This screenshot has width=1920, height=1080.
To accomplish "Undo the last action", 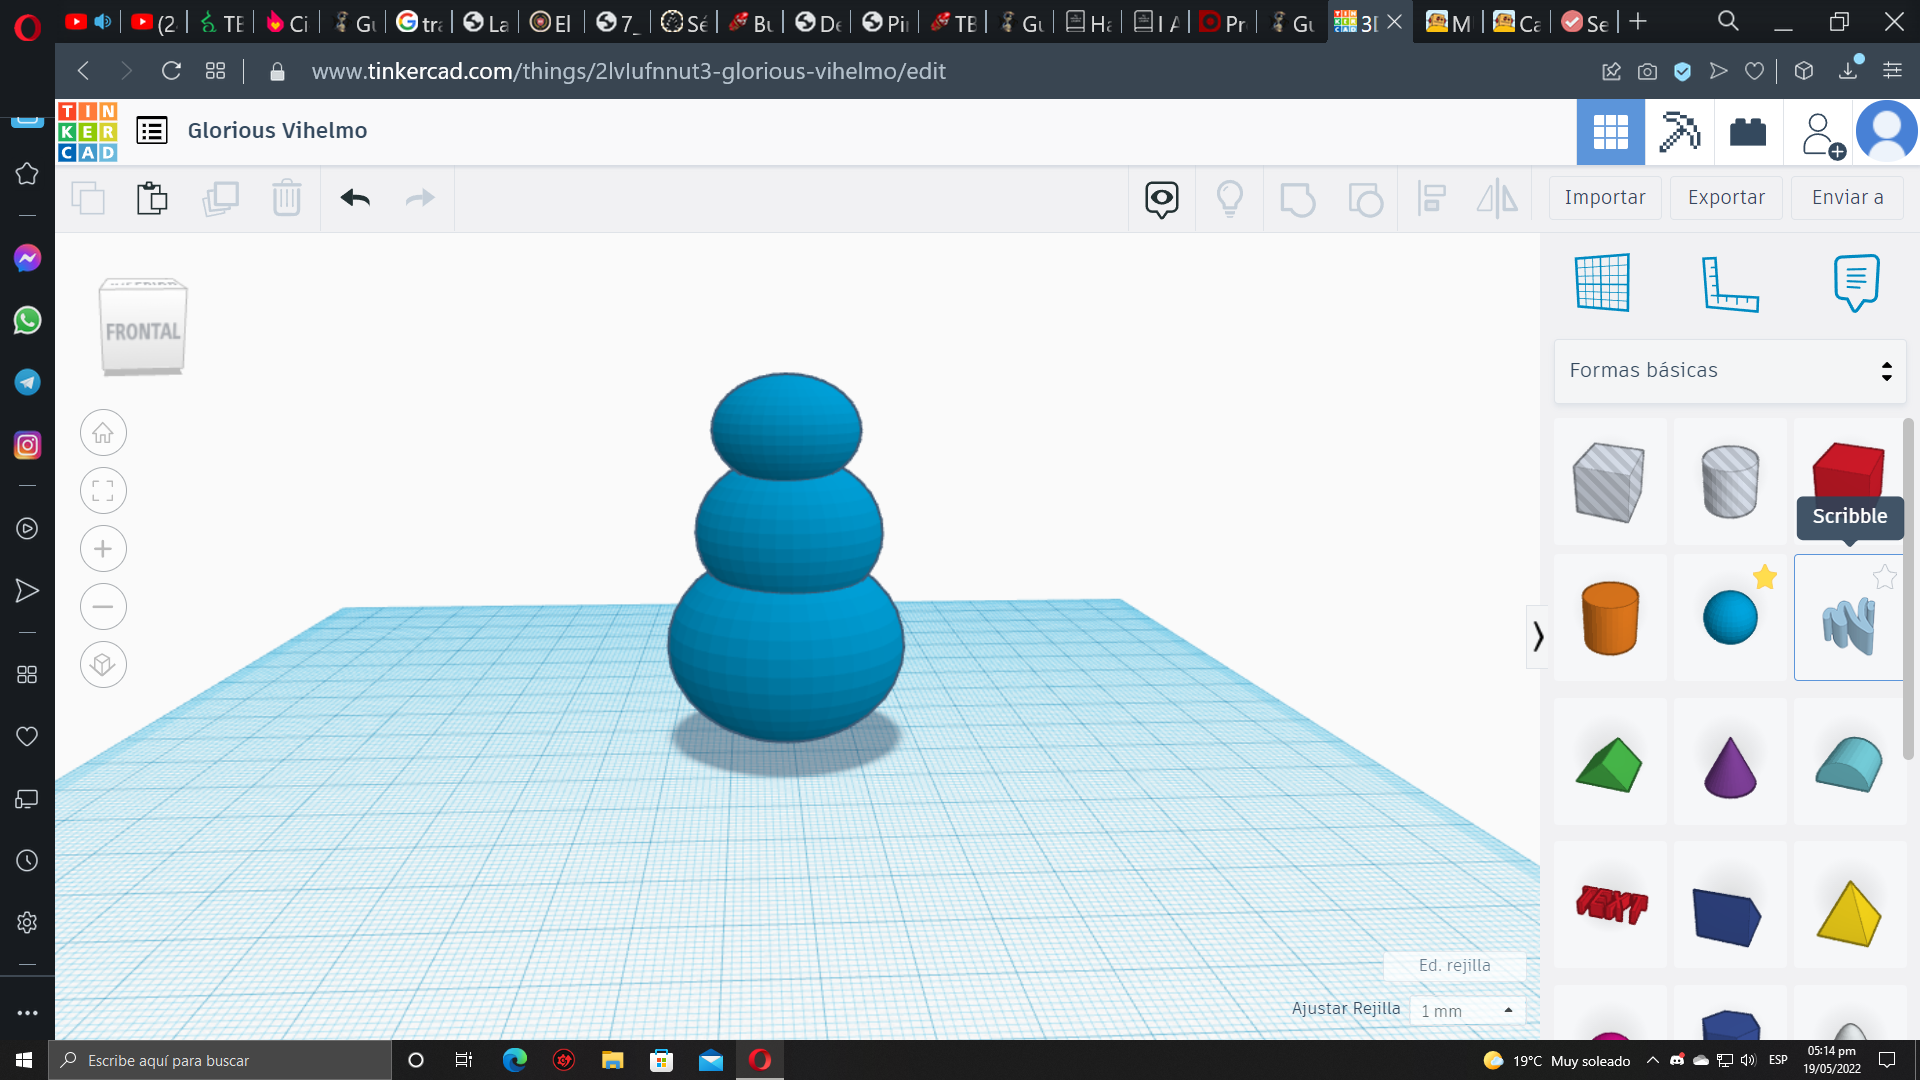I will pyautogui.click(x=355, y=198).
